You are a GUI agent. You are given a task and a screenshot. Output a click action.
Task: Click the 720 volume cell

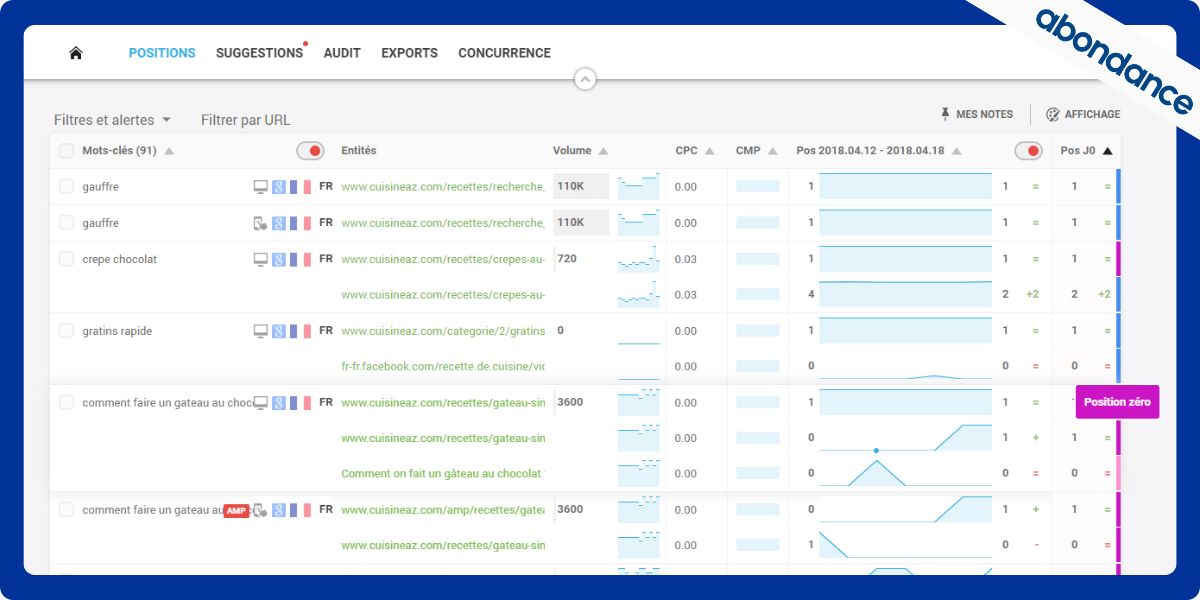[567, 258]
